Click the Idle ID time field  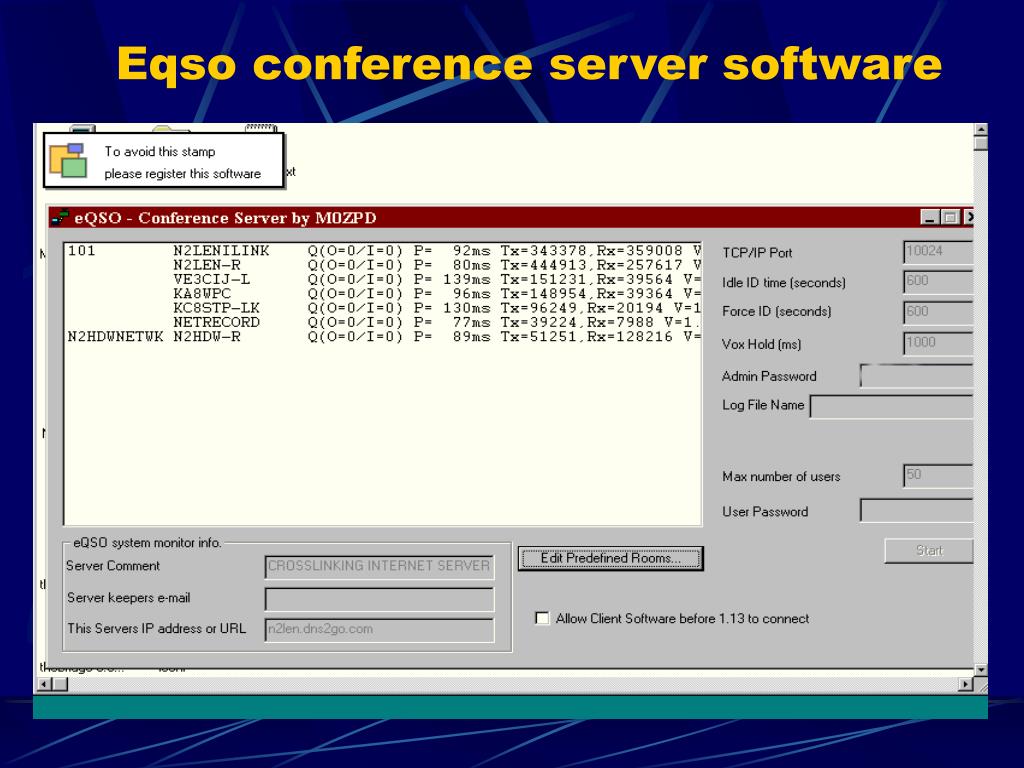pos(938,281)
